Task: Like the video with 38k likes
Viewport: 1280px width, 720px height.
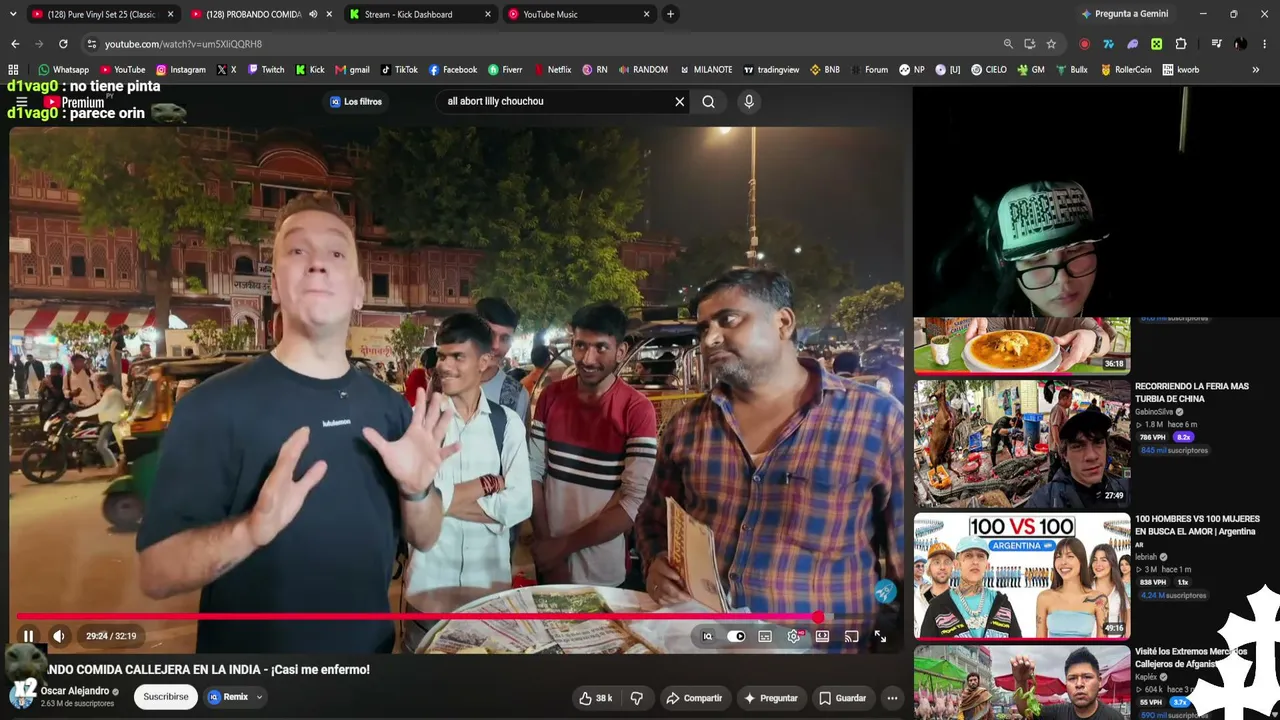Action: 595,698
